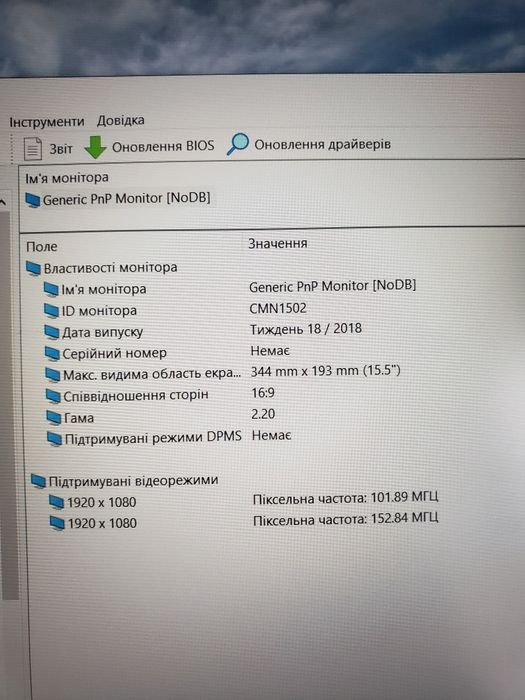Click the 16:9 aspect ratio value
This screenshot has height=700, width=525.
point(263,393)
